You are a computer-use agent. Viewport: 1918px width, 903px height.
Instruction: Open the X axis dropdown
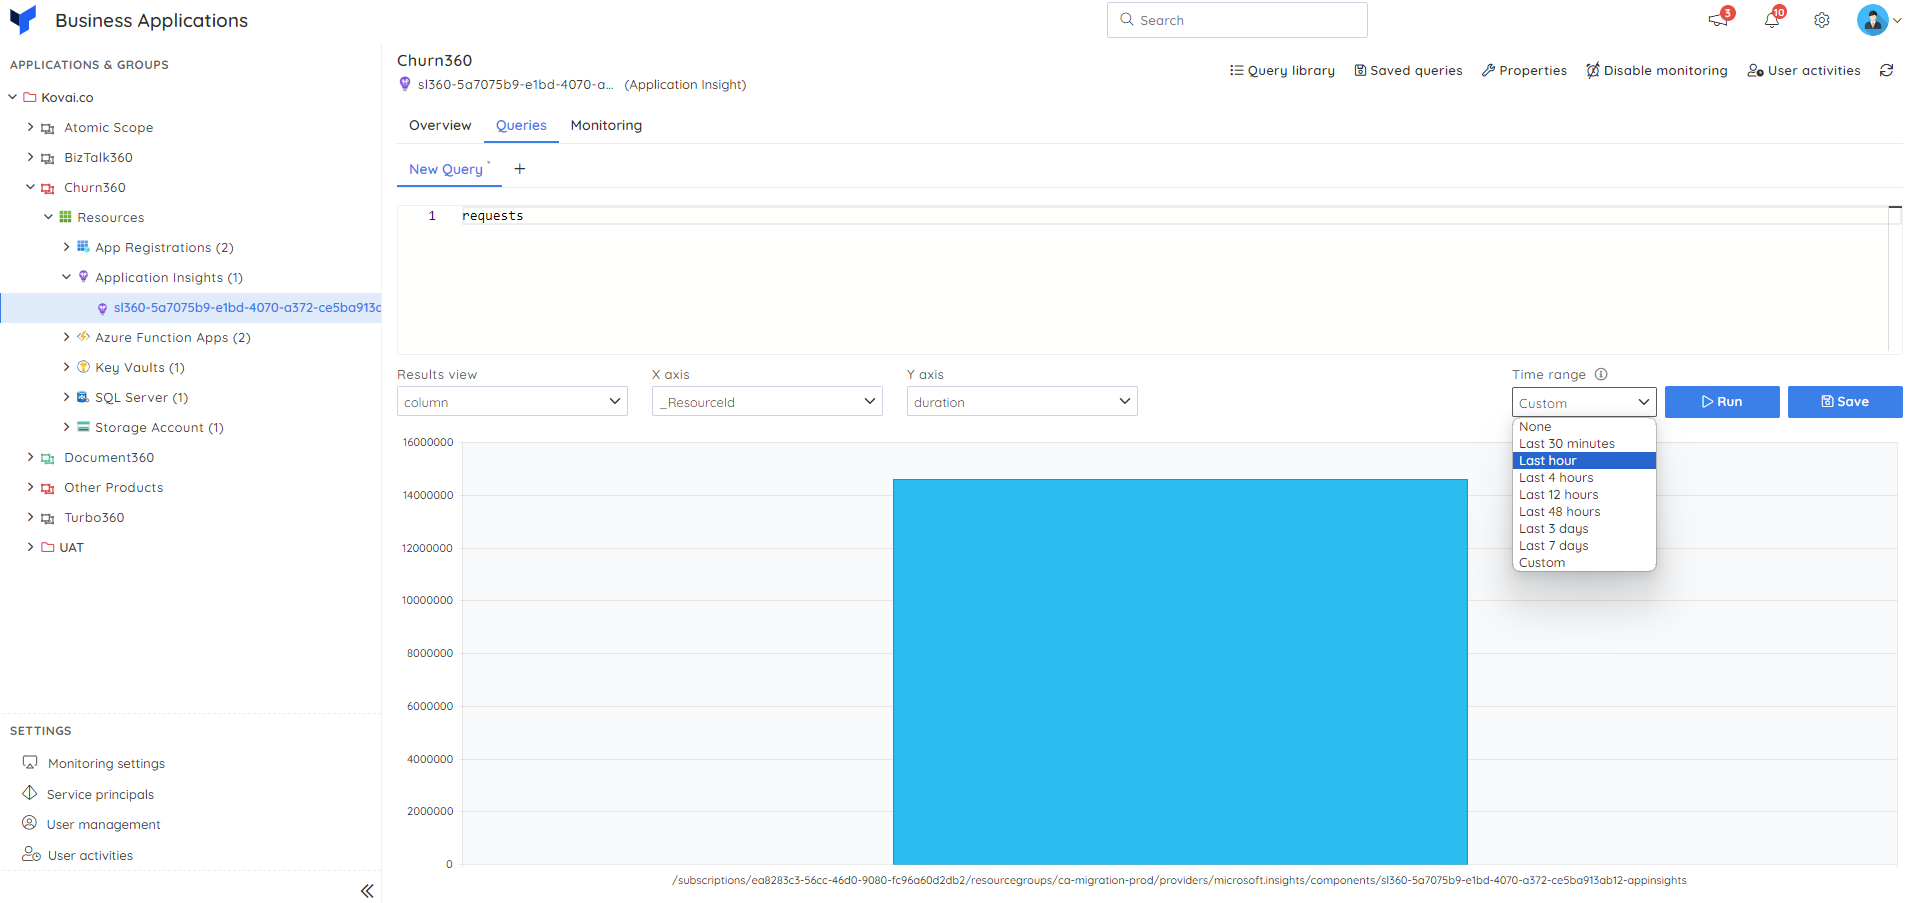[x=767, y=401]
